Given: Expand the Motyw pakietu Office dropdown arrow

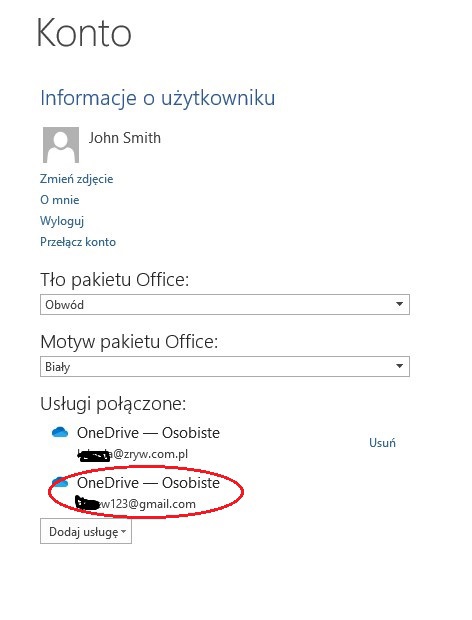Looking at the screenshot, I should coord(399,366).
